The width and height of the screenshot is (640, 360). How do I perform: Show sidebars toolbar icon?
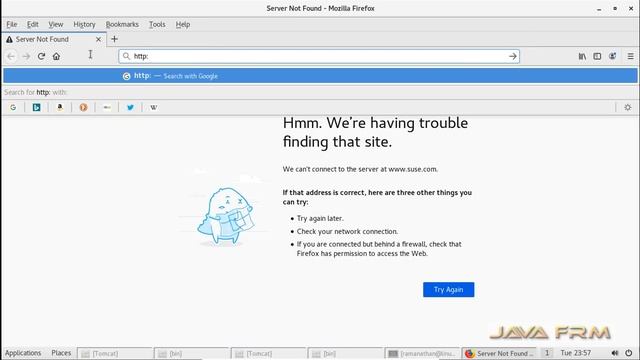point(597,56)
